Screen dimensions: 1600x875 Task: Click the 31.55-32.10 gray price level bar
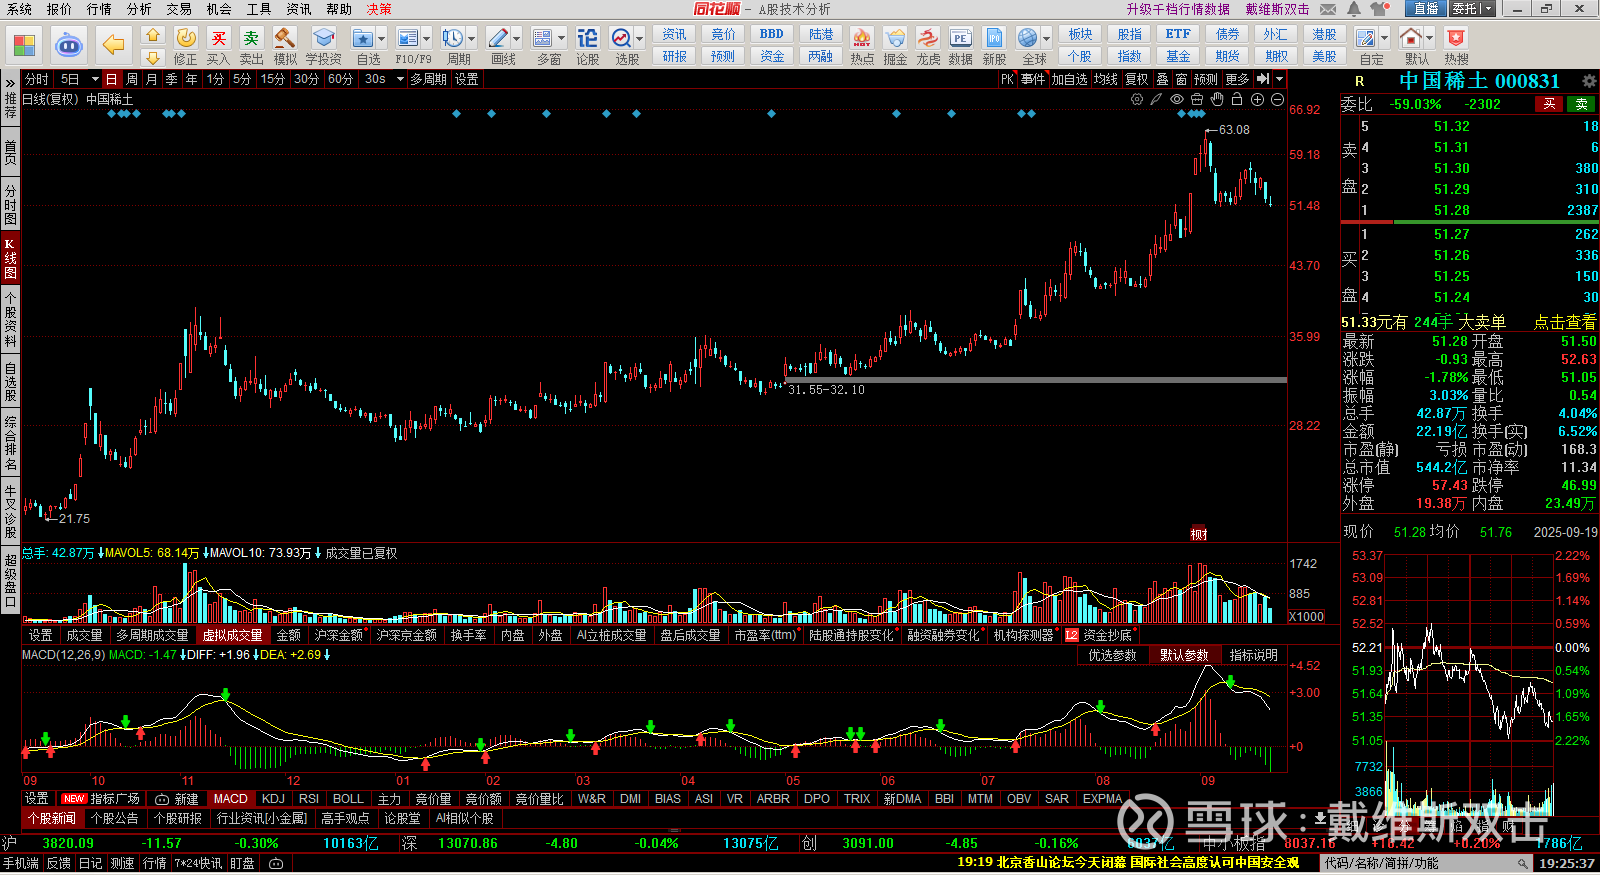(1036, 380)
